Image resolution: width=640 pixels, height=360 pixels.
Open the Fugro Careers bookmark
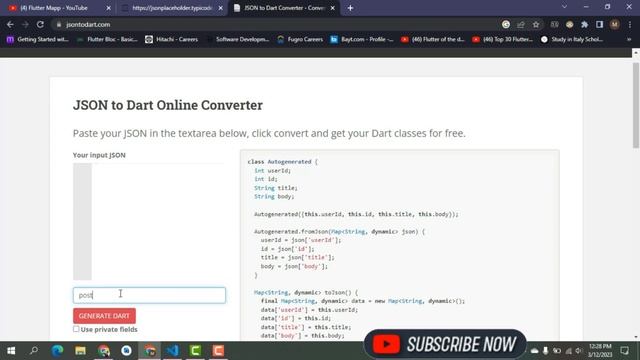[300, 40]
